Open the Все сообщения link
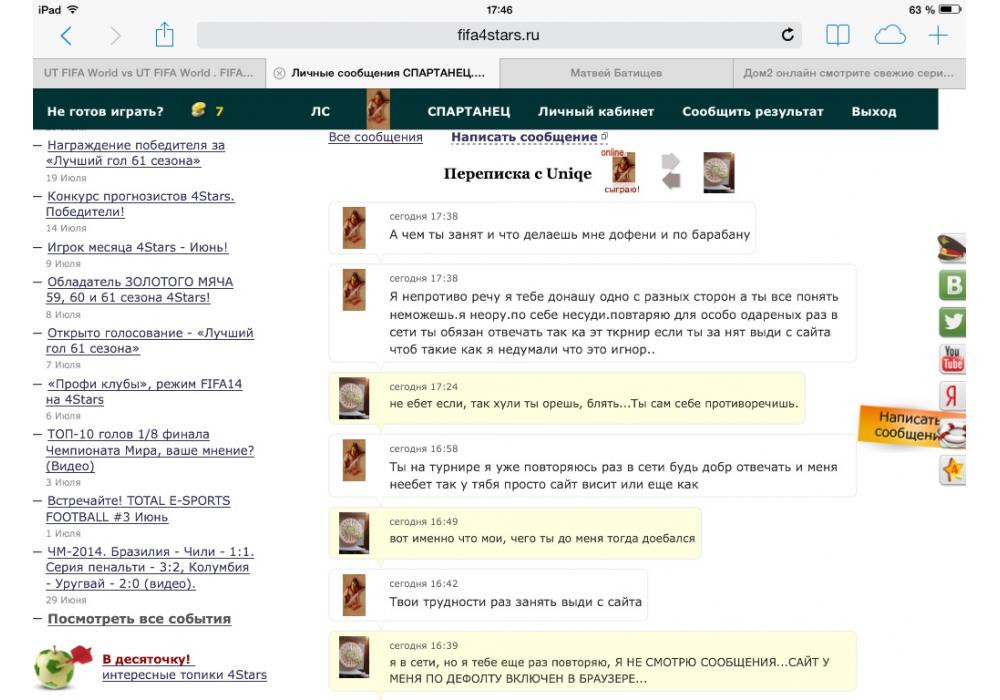 [x=375, y=137]
